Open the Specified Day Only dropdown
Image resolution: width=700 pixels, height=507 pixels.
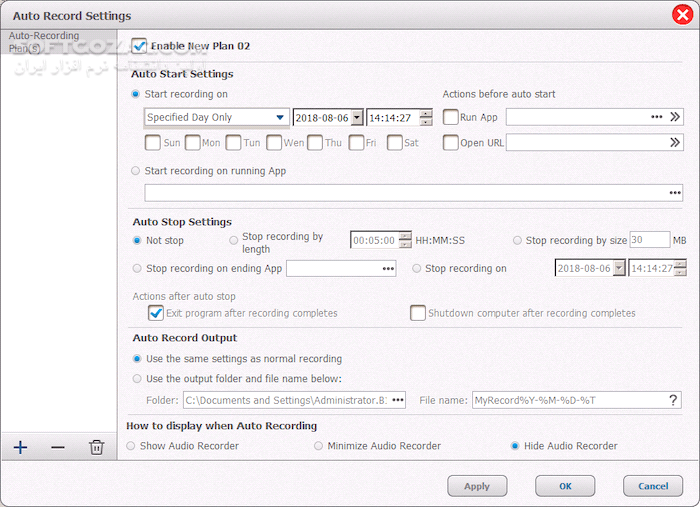coord(281,117)
